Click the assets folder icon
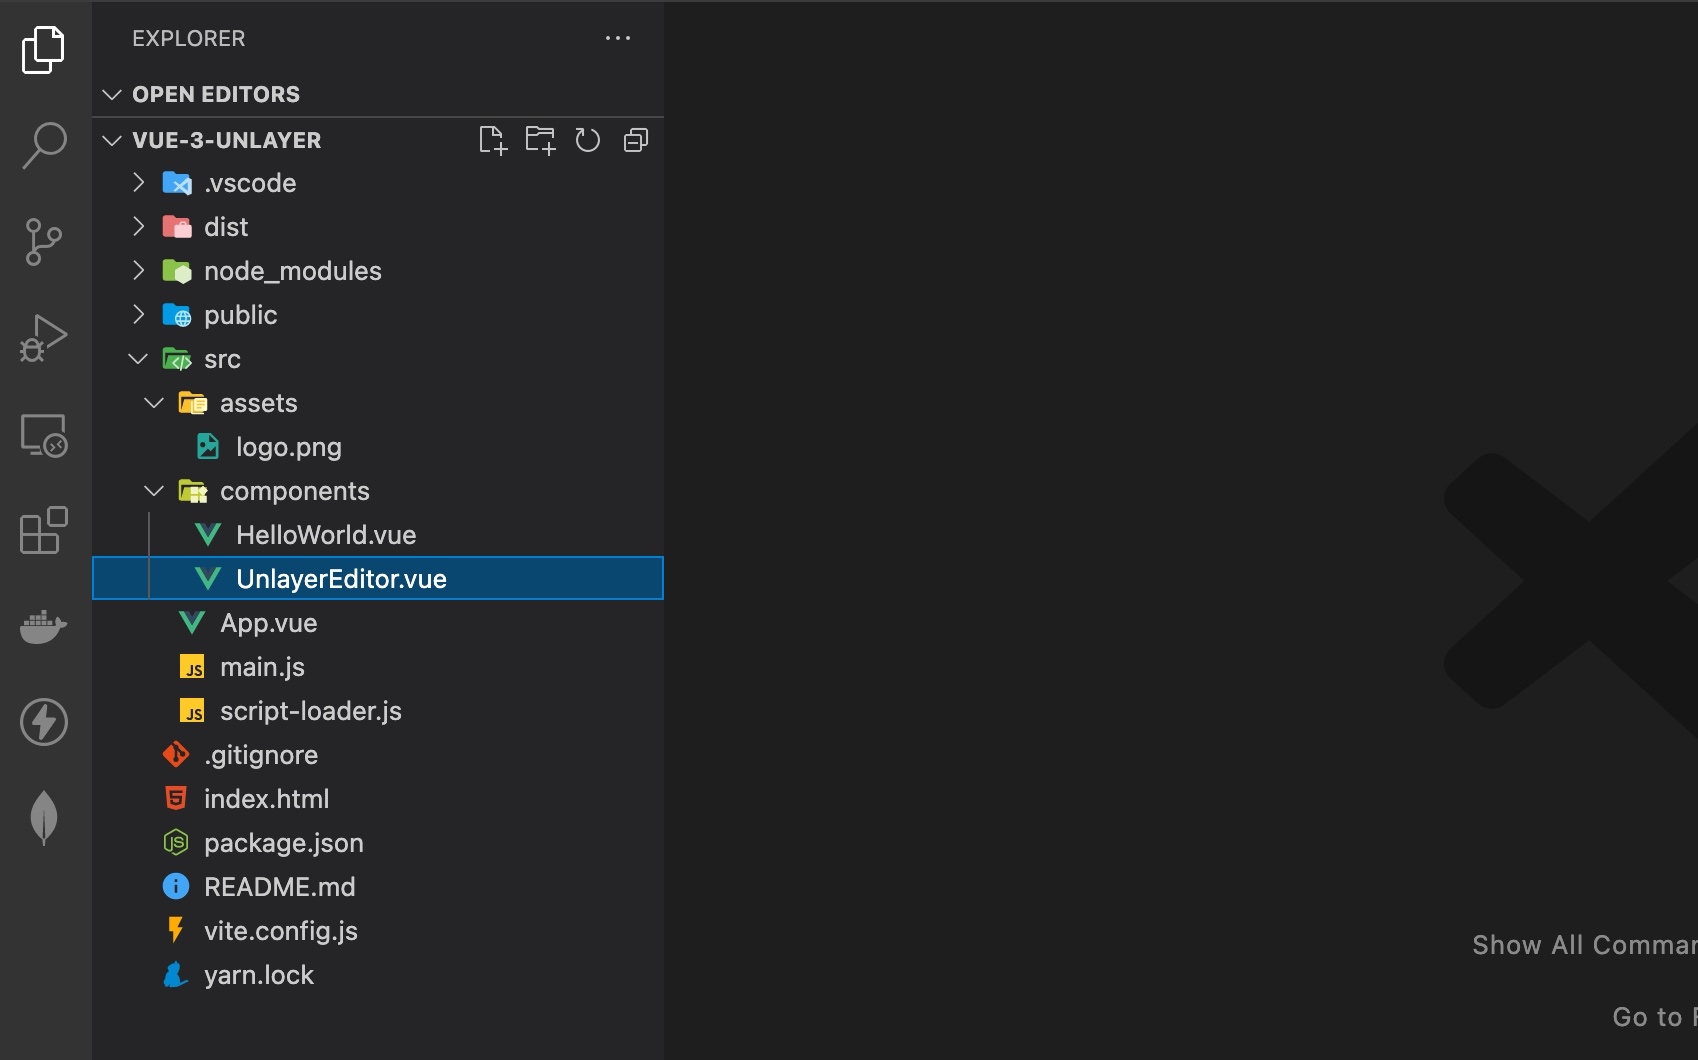This screenshot has width=1698, height=1060. click(x=193, y=403)
